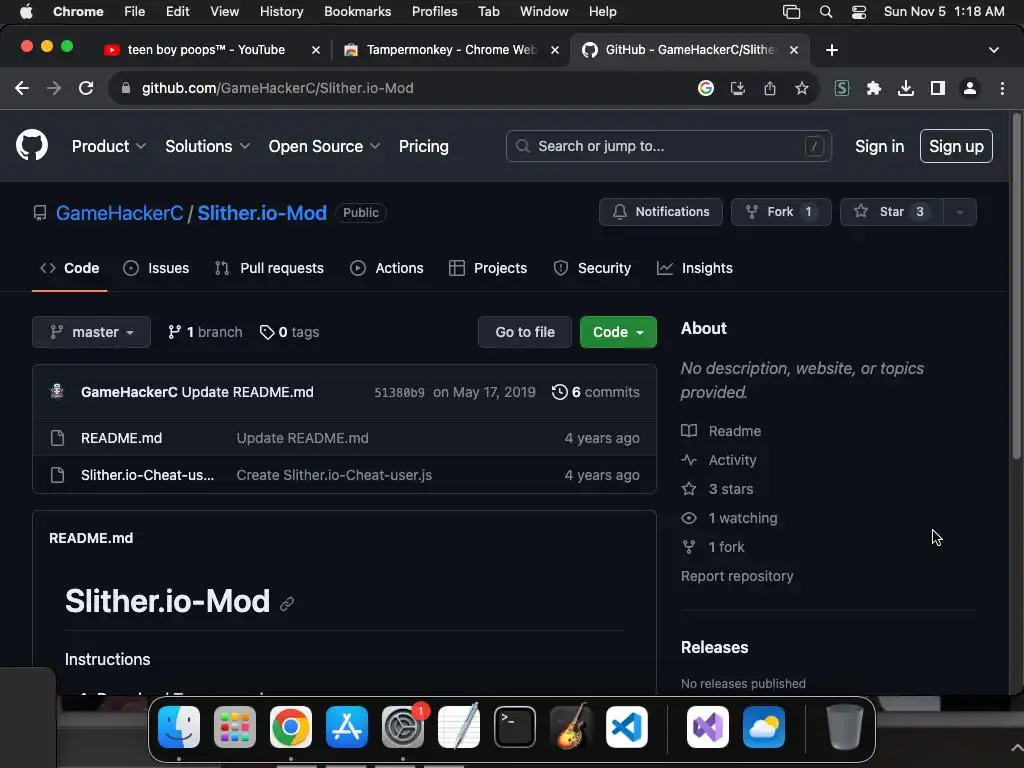Toggle the Chrome side panel icon
Image resolution: width=1024 pixels, height=768 pixels.
(938, 88)
